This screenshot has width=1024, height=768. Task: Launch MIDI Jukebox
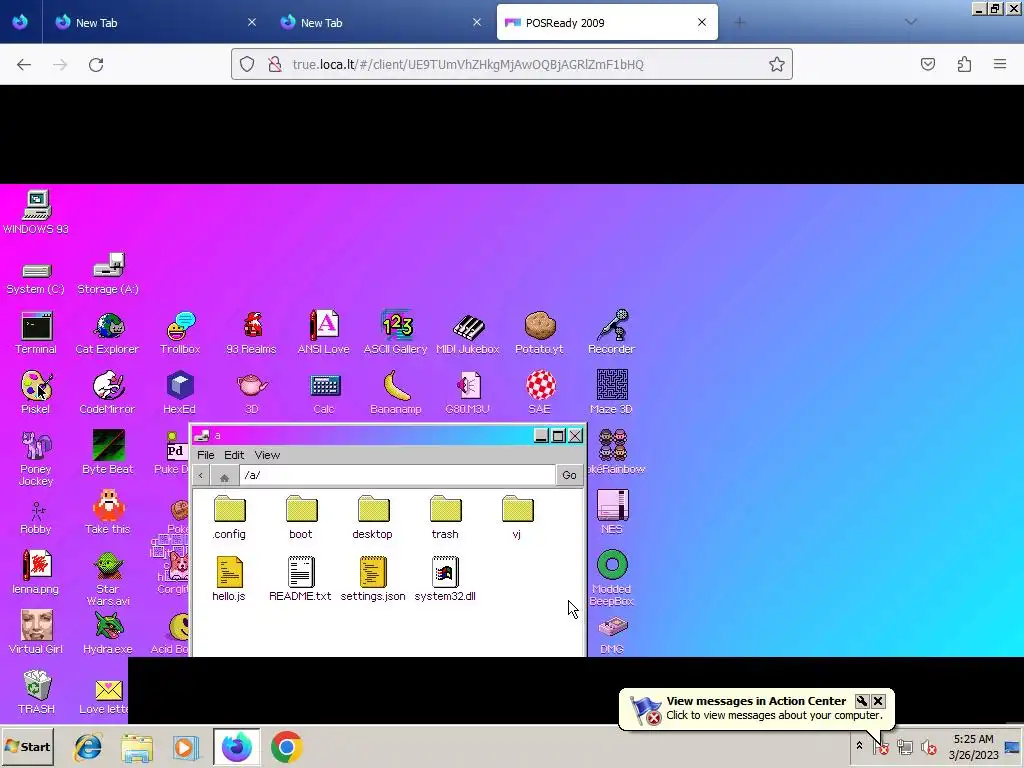tap(468, 333)
